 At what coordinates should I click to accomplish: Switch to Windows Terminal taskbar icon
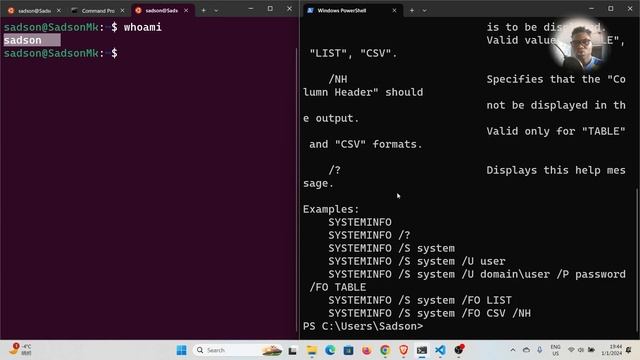pos(422,350)
